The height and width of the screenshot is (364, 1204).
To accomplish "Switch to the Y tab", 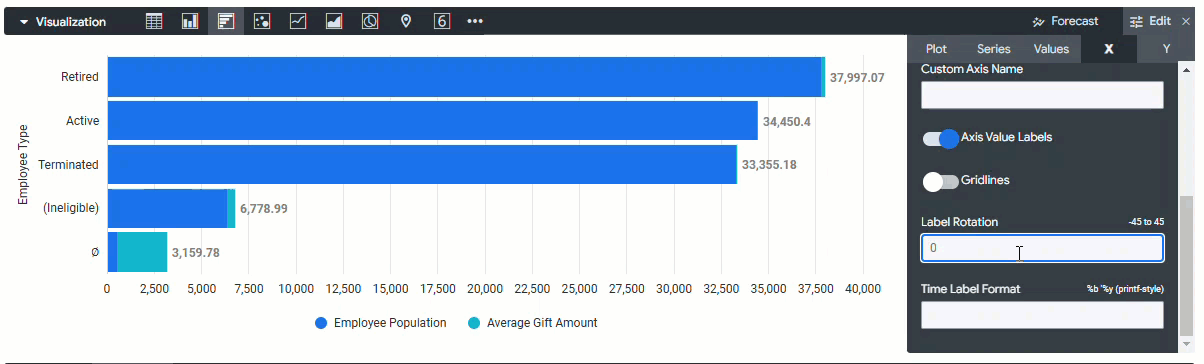I will [x=1166, y=48].
